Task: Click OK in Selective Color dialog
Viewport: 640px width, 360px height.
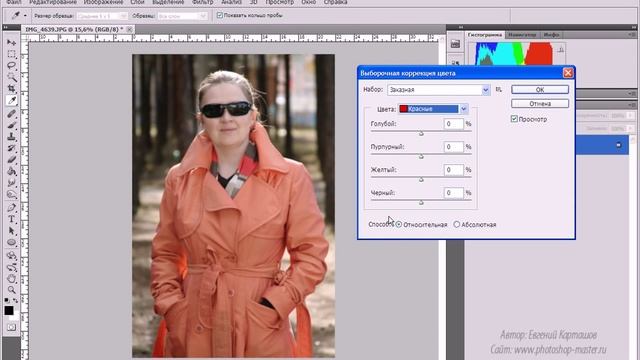Action: (x=540, y=89)
